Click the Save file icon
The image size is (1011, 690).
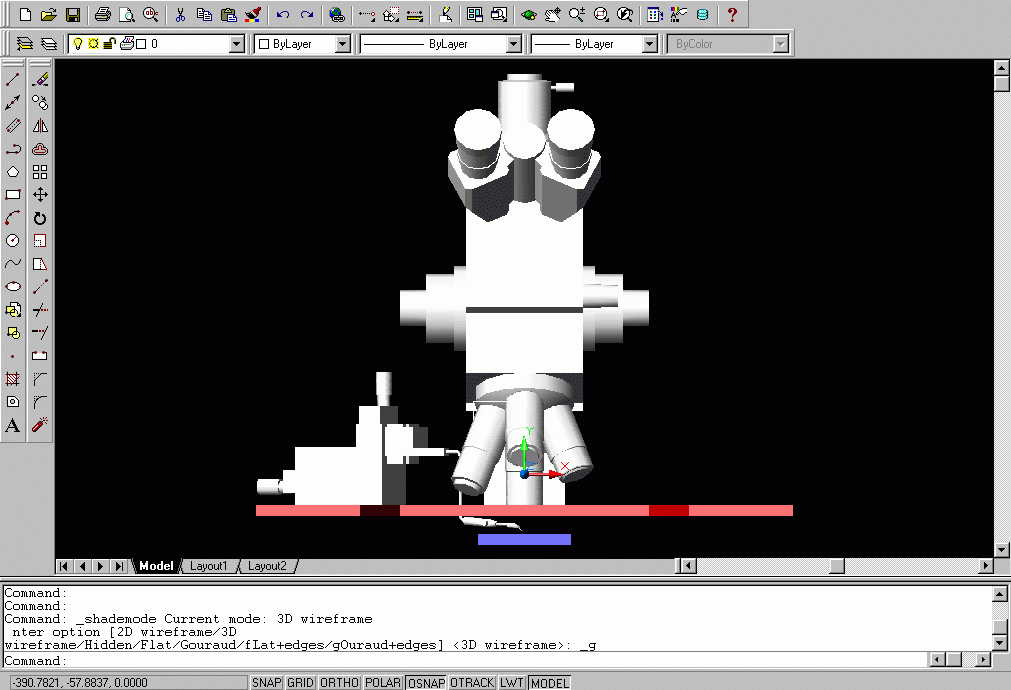click(73, 15)
